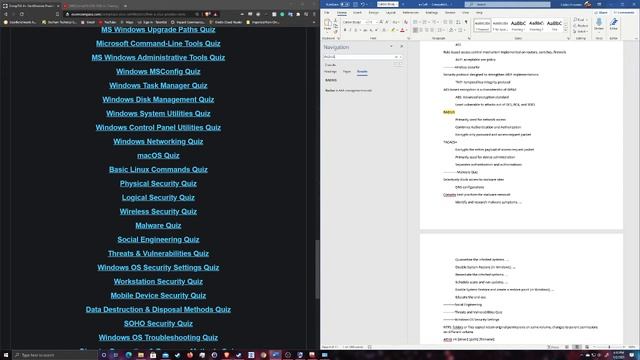Toggle Show/Hide paragraph marks in Word
The width and height of the screenshot is (640, 360).
(466, 22)
